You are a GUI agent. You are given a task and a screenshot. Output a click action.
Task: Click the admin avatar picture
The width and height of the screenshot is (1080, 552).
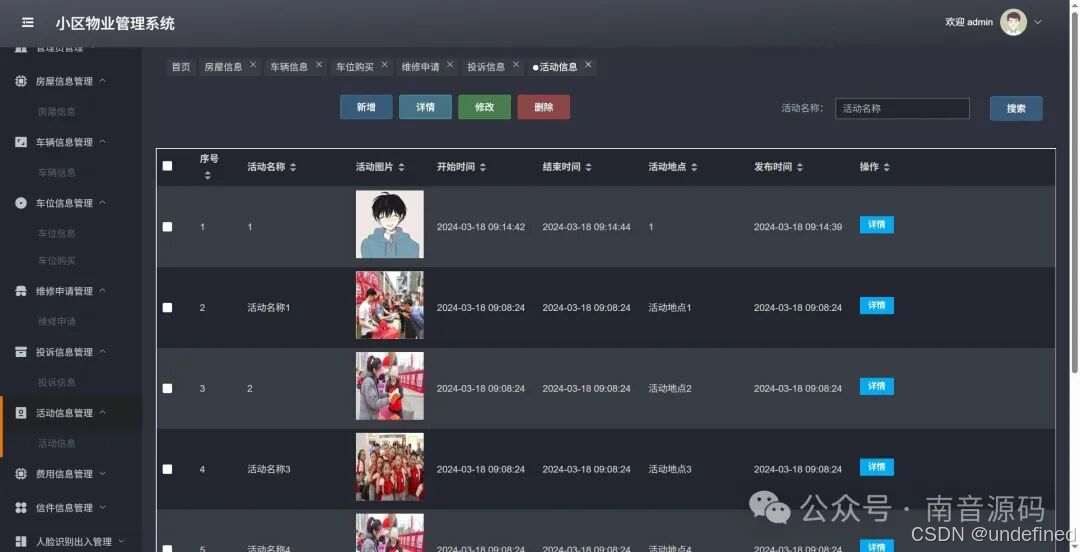coord(1013,22)
